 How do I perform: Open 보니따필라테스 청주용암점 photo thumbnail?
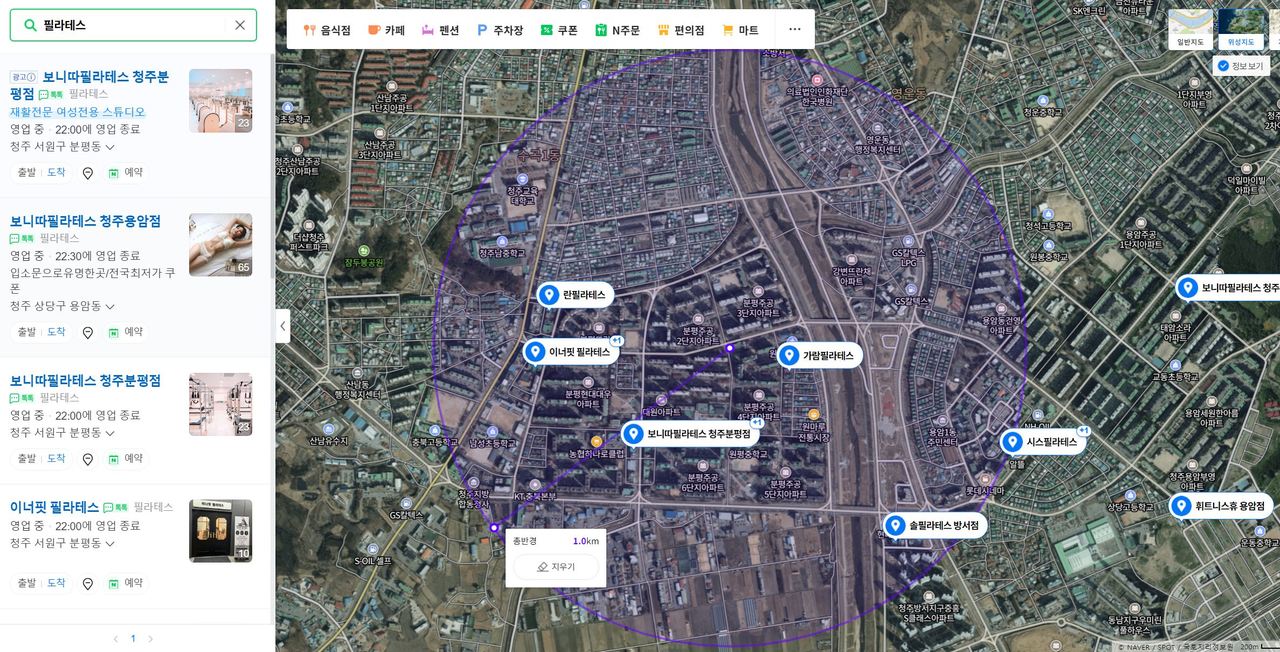click(220, 244)
